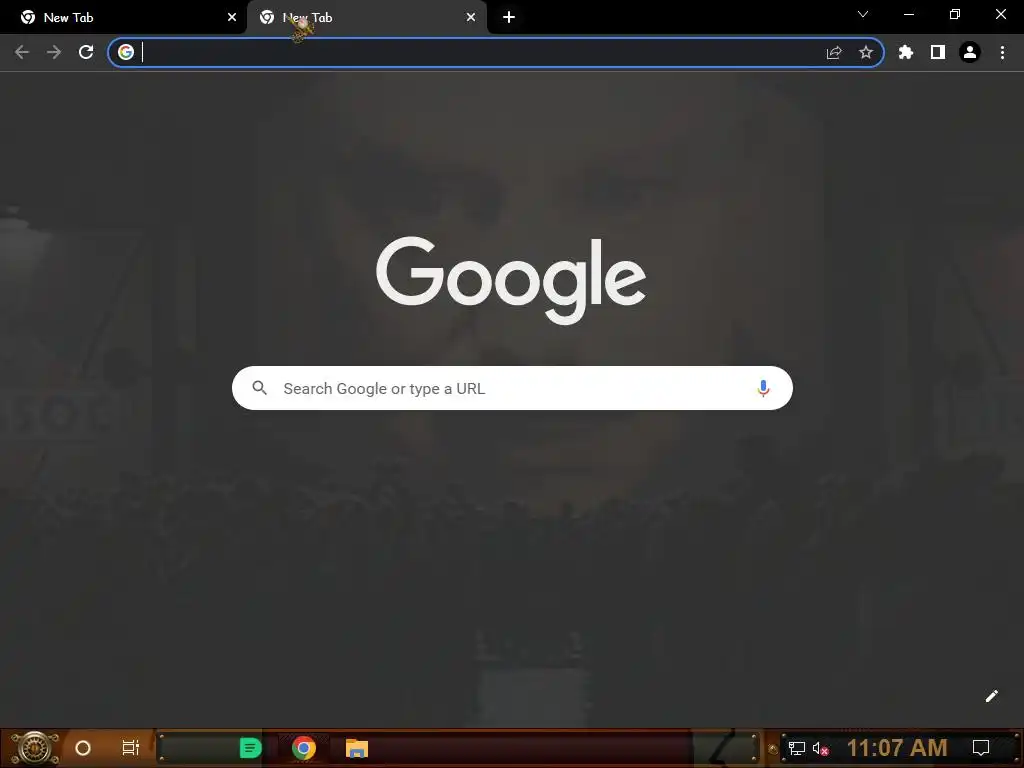Open File Explorer from the taskbar
1024x768 pixels.
click(x=357, y=748)
